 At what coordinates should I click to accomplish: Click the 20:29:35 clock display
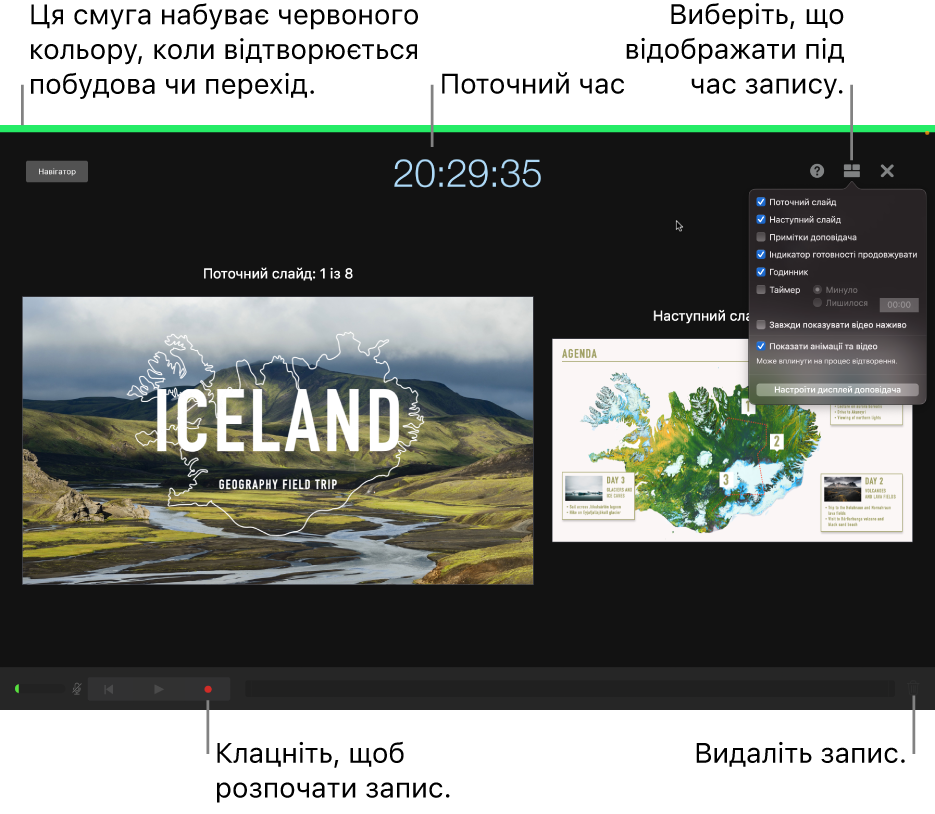point(467,174)
